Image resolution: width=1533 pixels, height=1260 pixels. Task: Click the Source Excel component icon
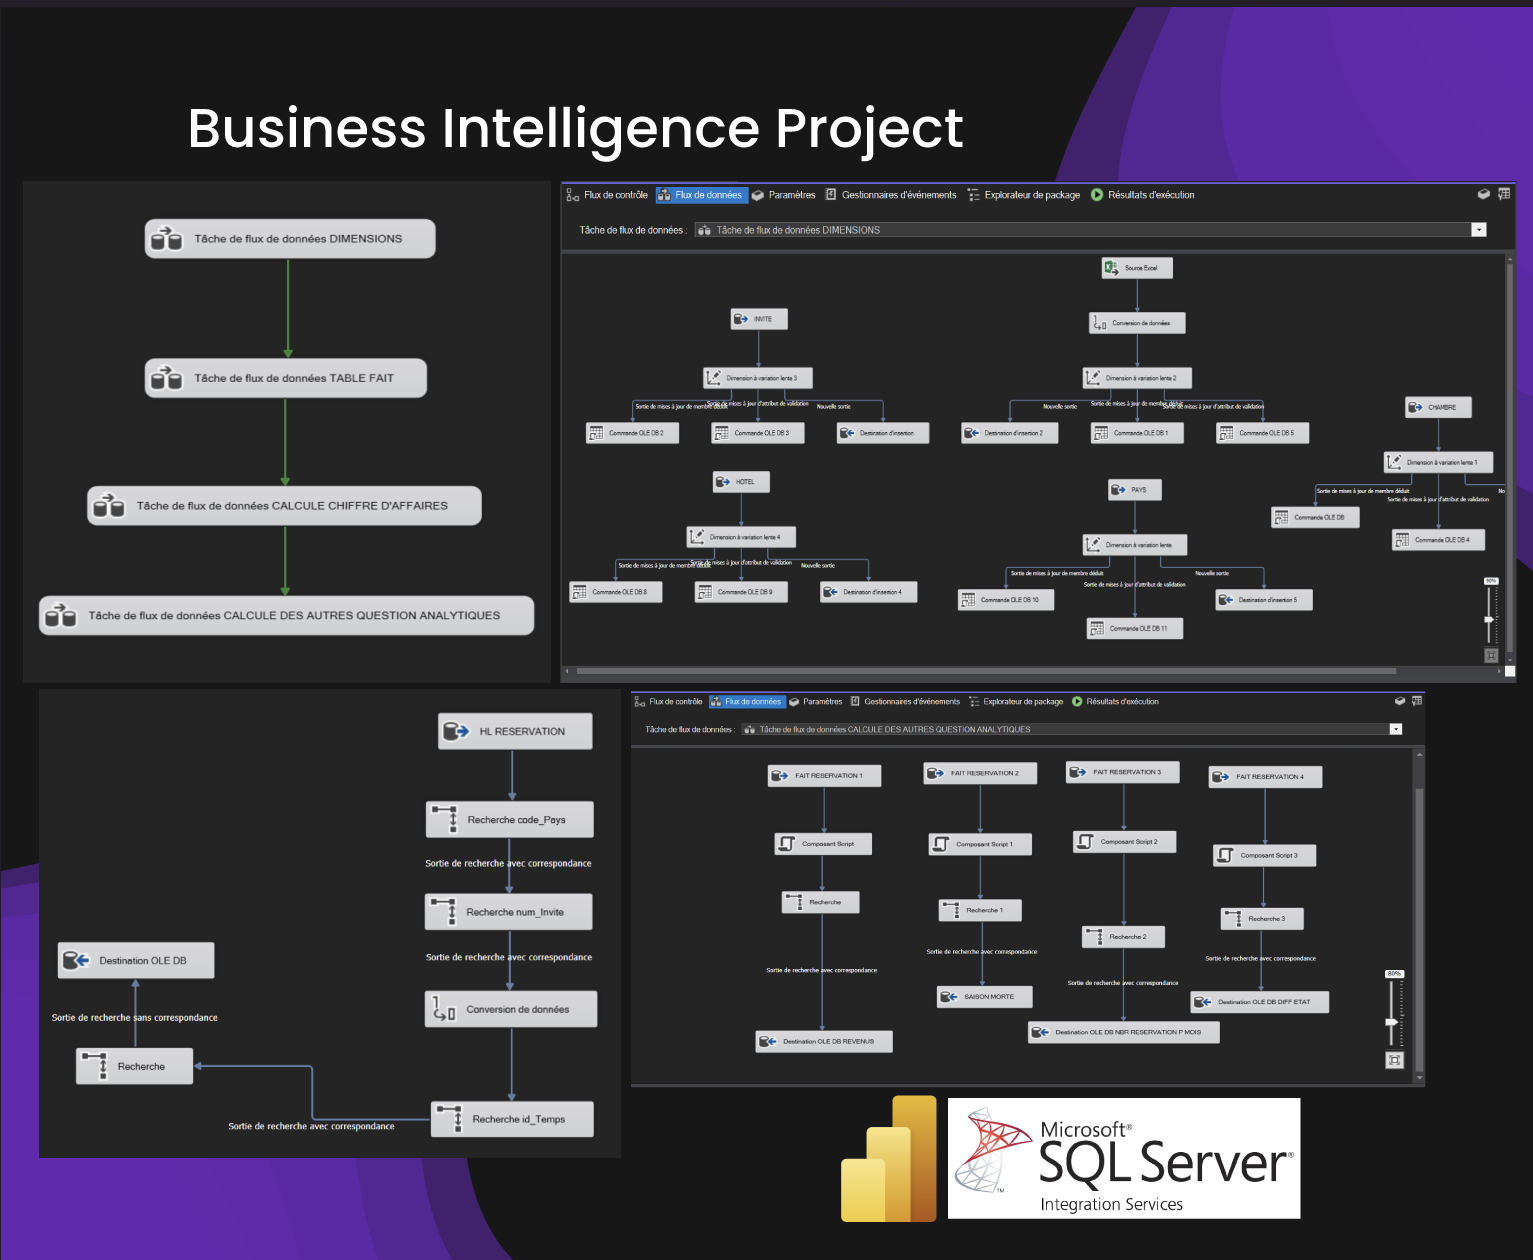tap(1111, 268)
